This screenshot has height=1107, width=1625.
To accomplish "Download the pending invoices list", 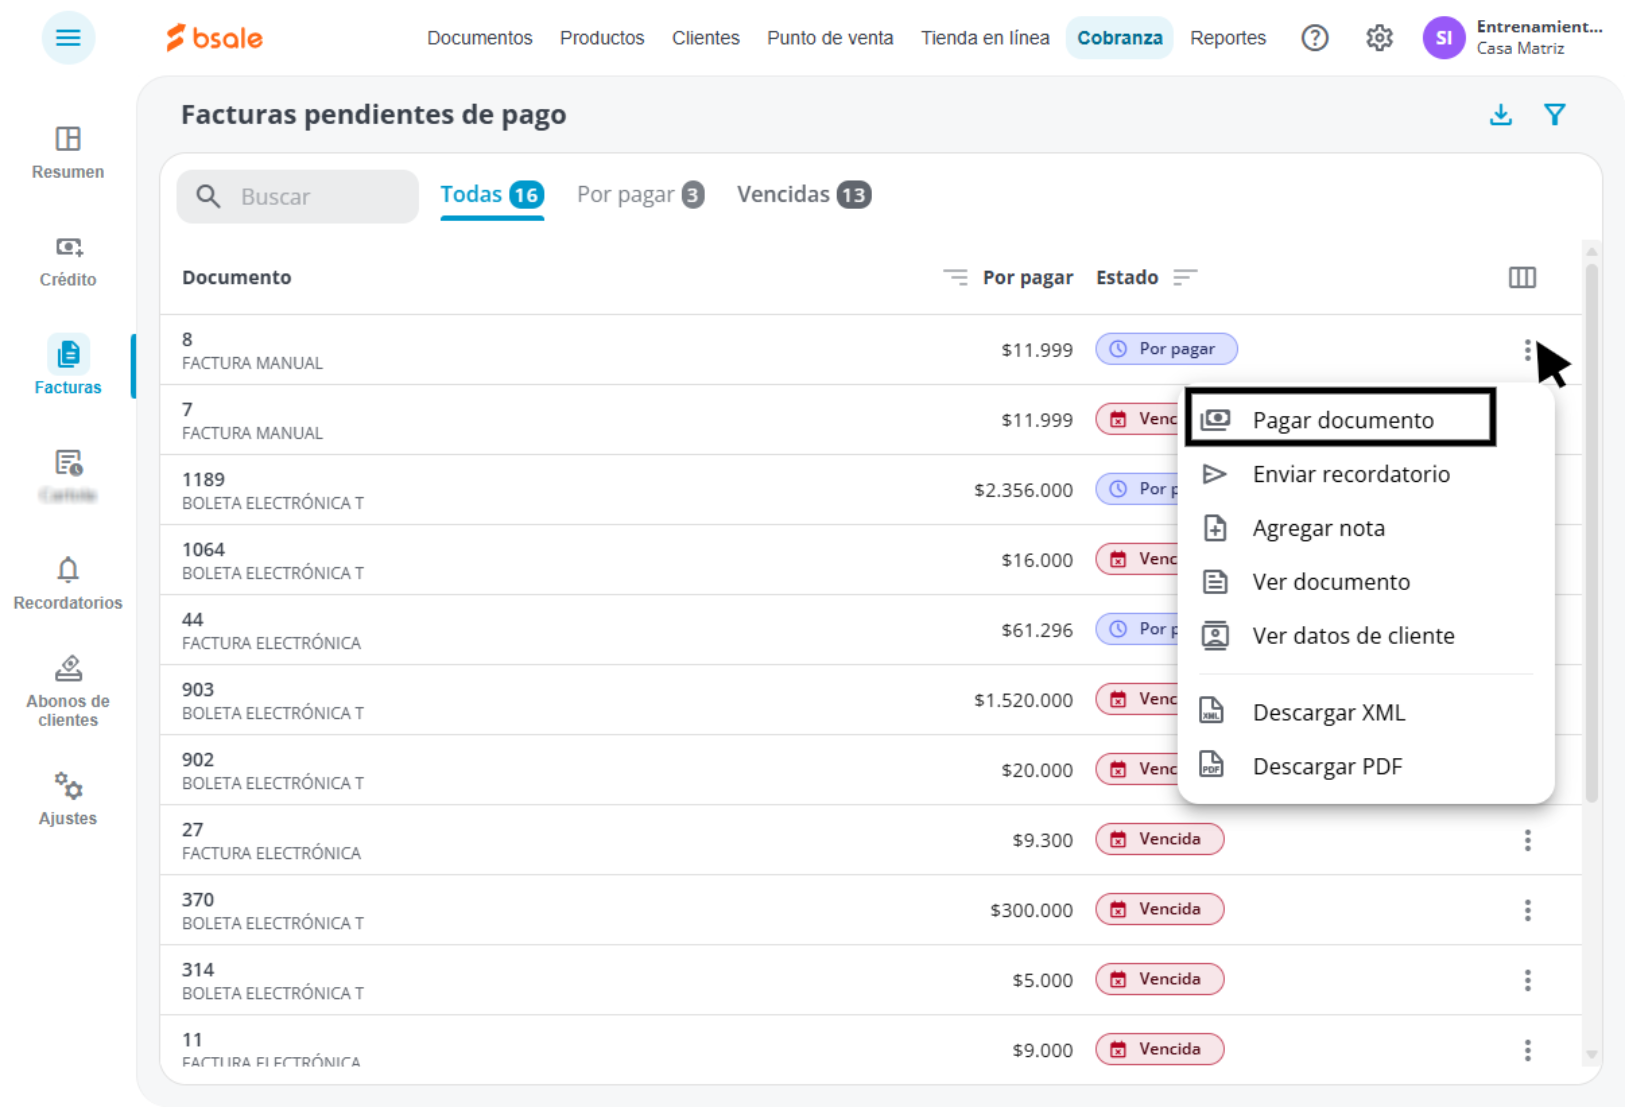I will click(1500, 114).
